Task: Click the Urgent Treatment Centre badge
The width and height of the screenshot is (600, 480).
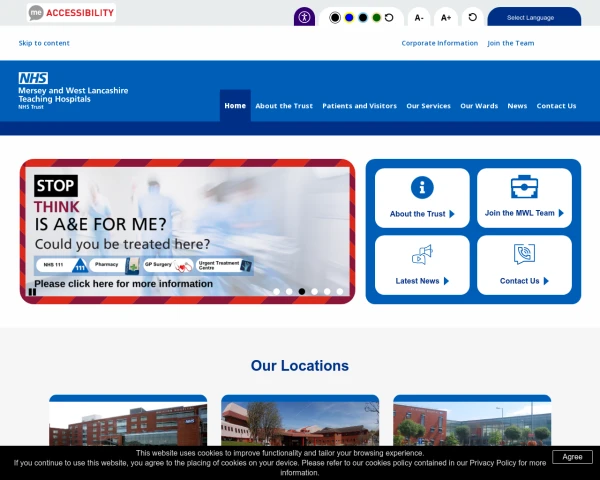Action: pos(224,265)
